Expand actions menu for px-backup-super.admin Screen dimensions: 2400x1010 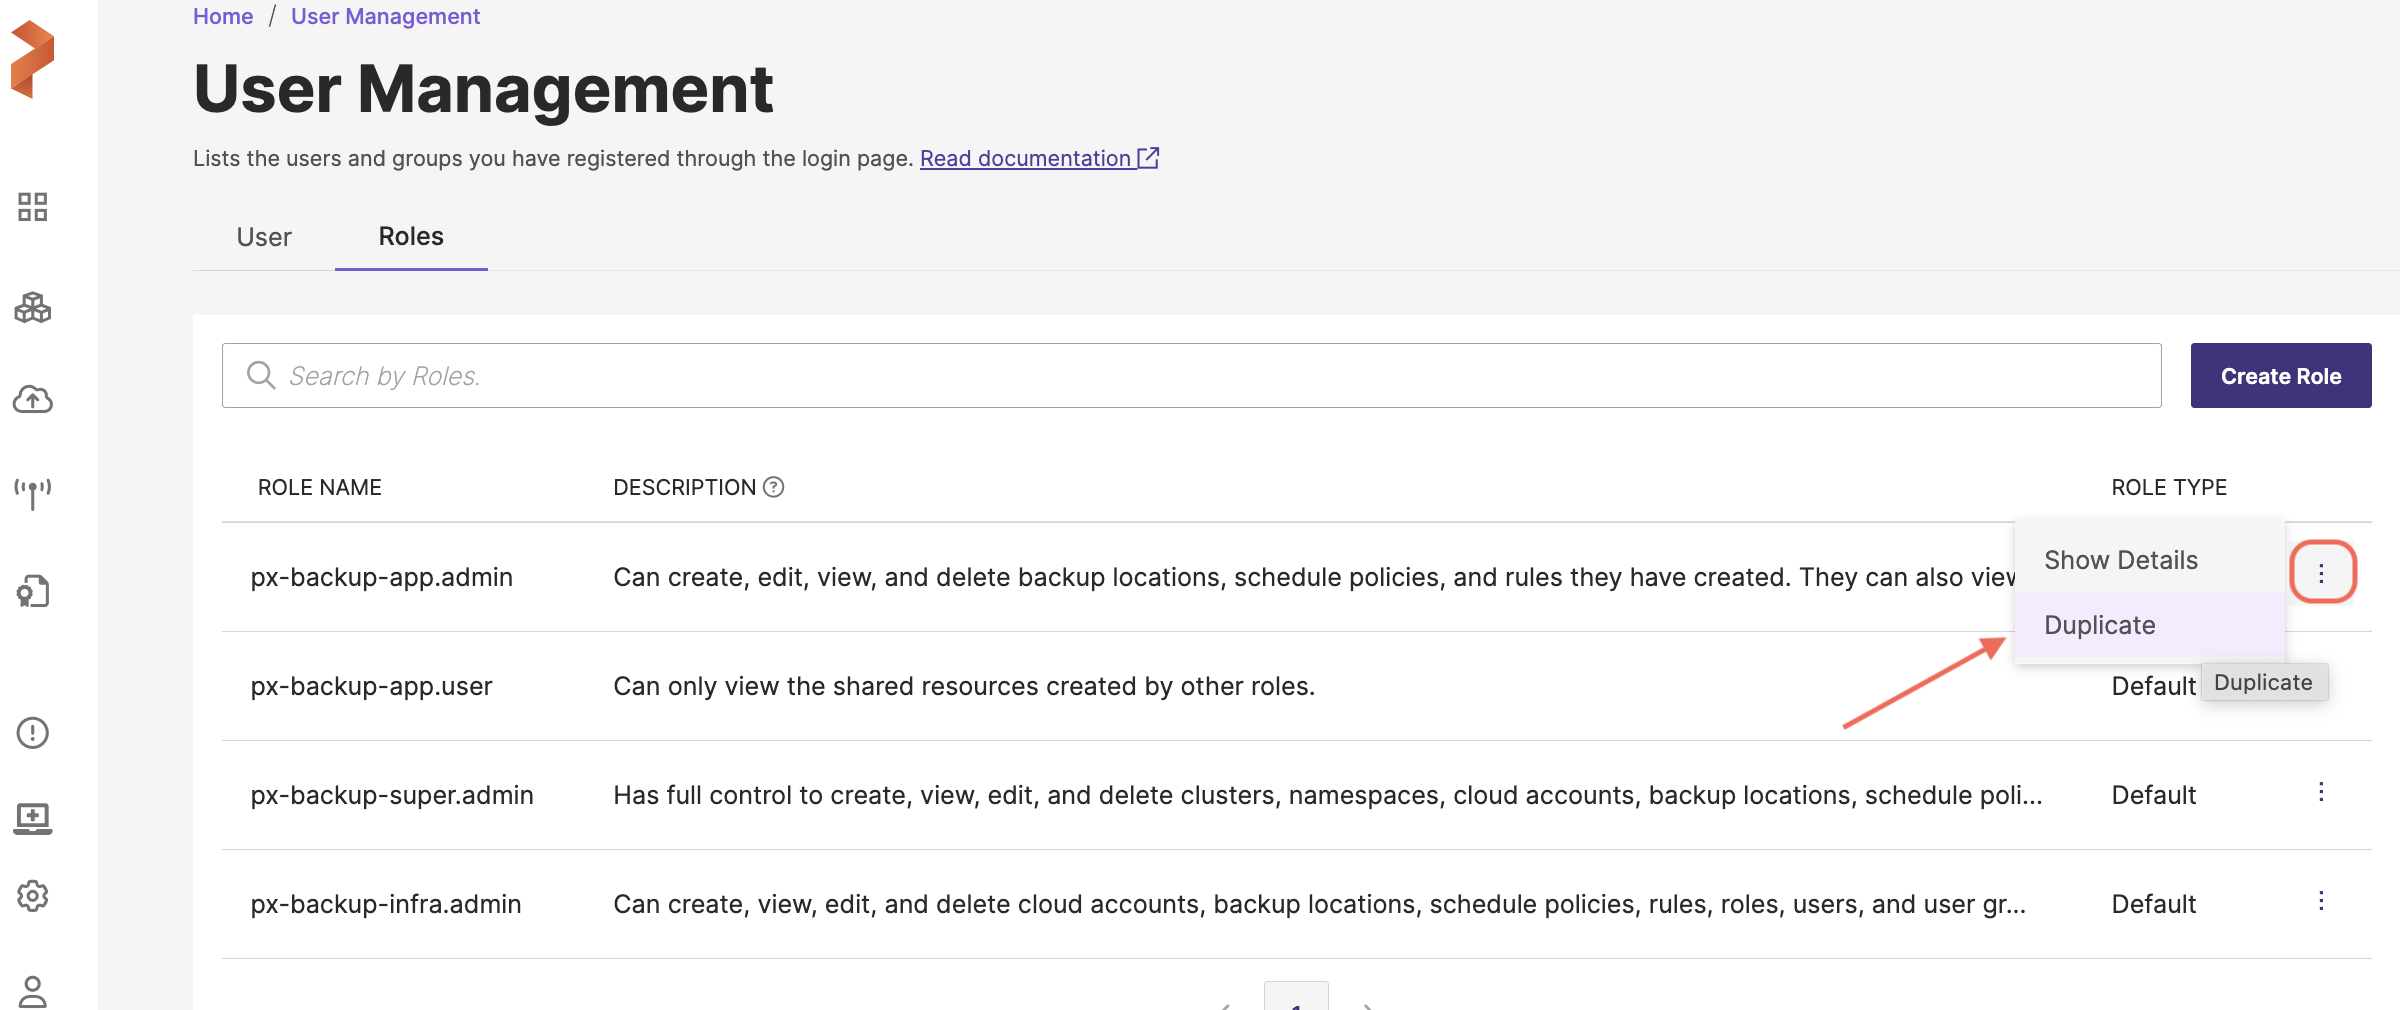point(2321,793)
